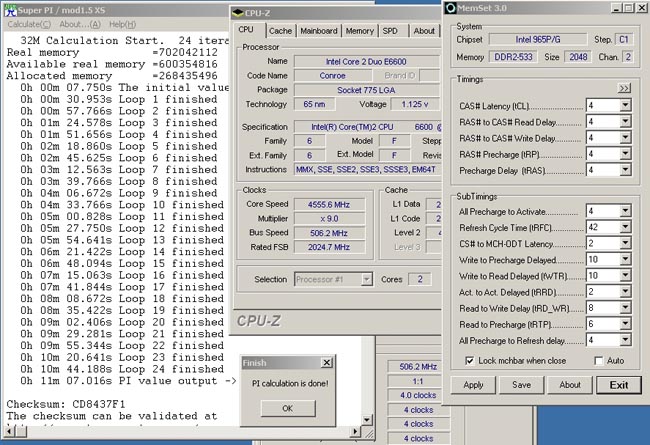Open the Processor #1 selection dropdown

tap(366, 280)
